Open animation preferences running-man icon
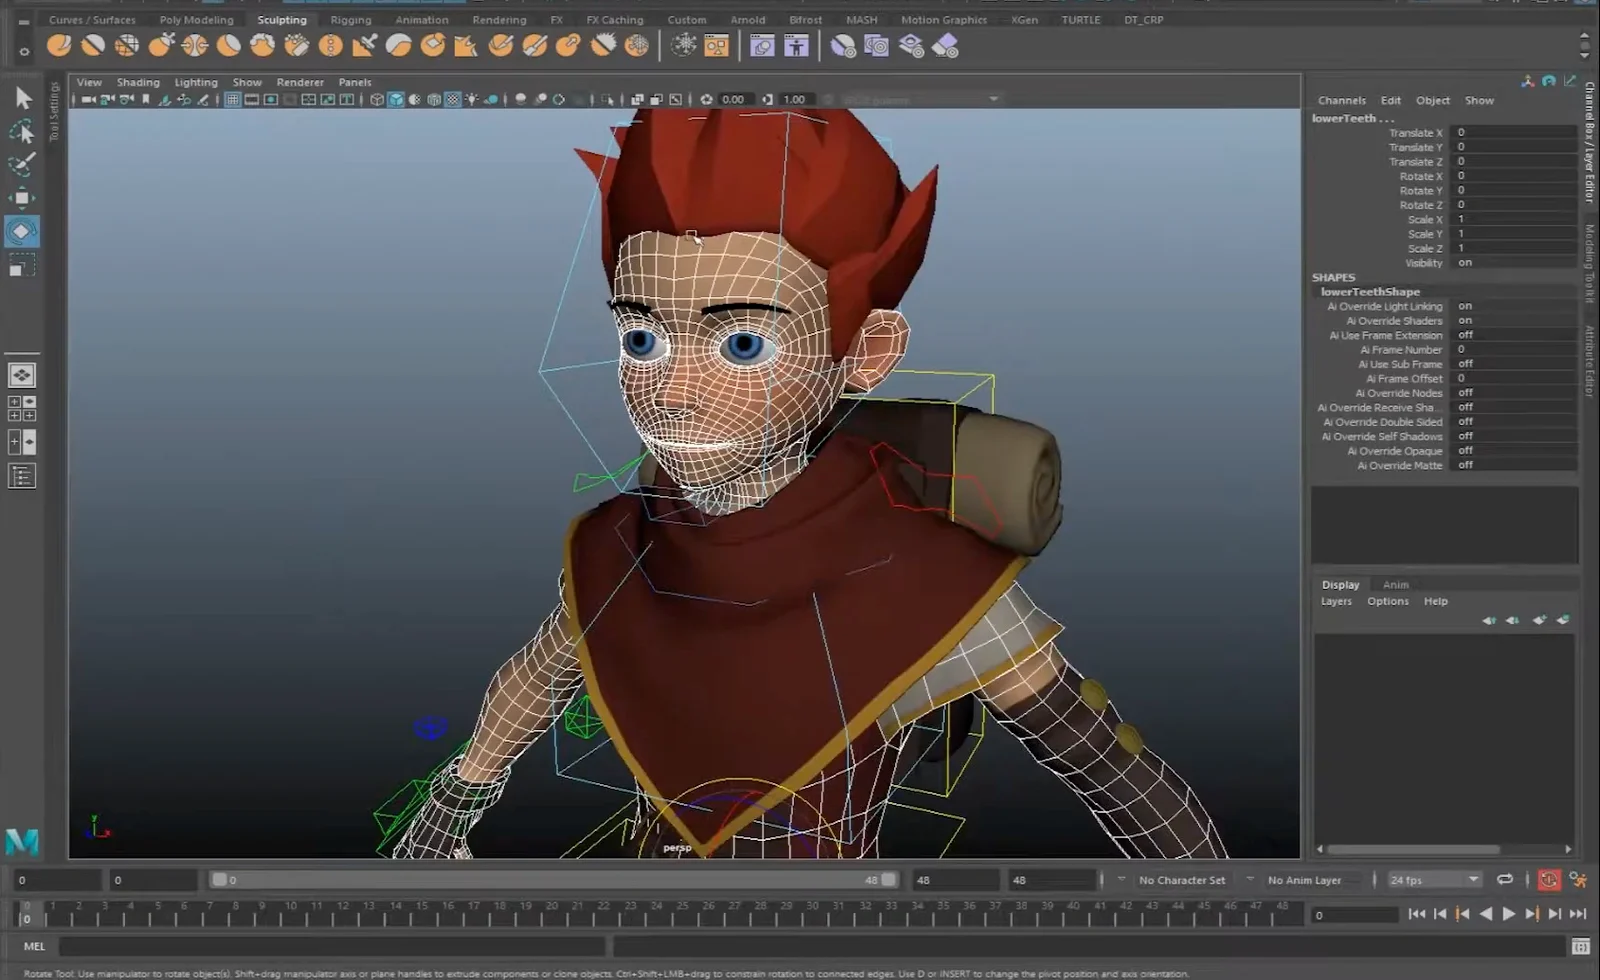This screenshot has width=1600, height=980. click(x=1579, y=880)
